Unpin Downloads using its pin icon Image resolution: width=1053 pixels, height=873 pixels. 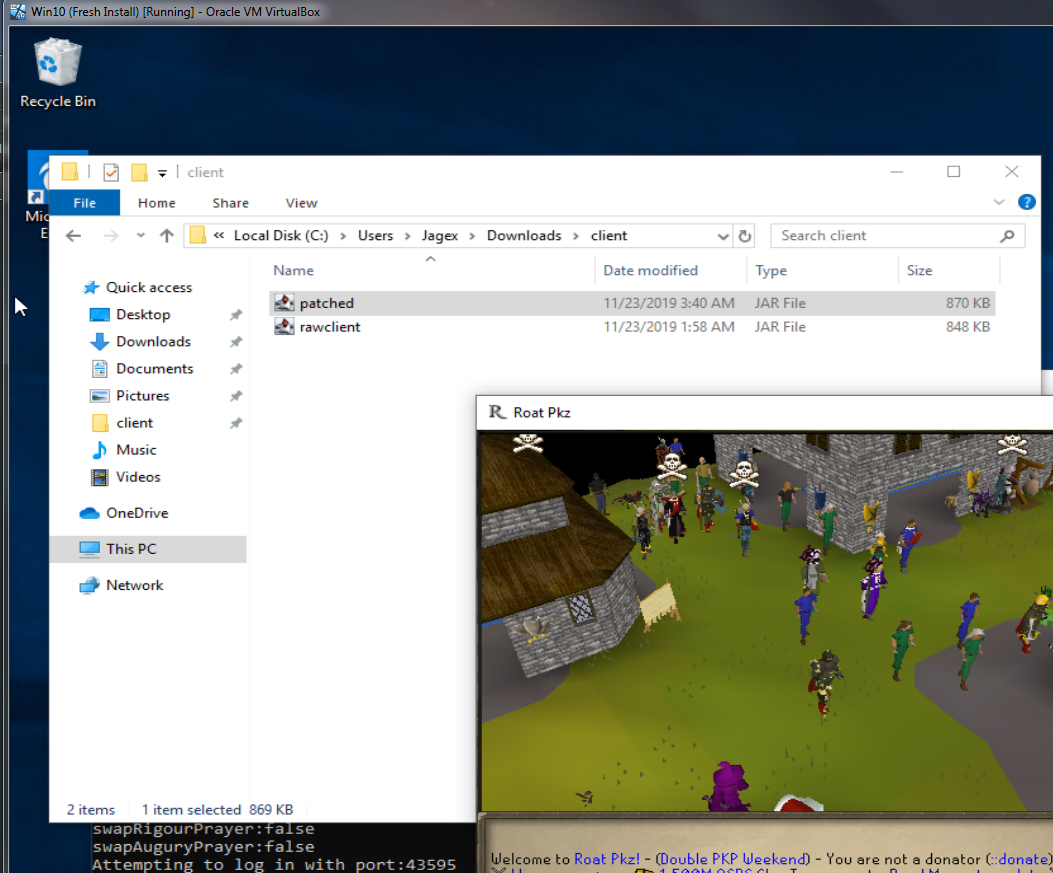tap(236, 342)
